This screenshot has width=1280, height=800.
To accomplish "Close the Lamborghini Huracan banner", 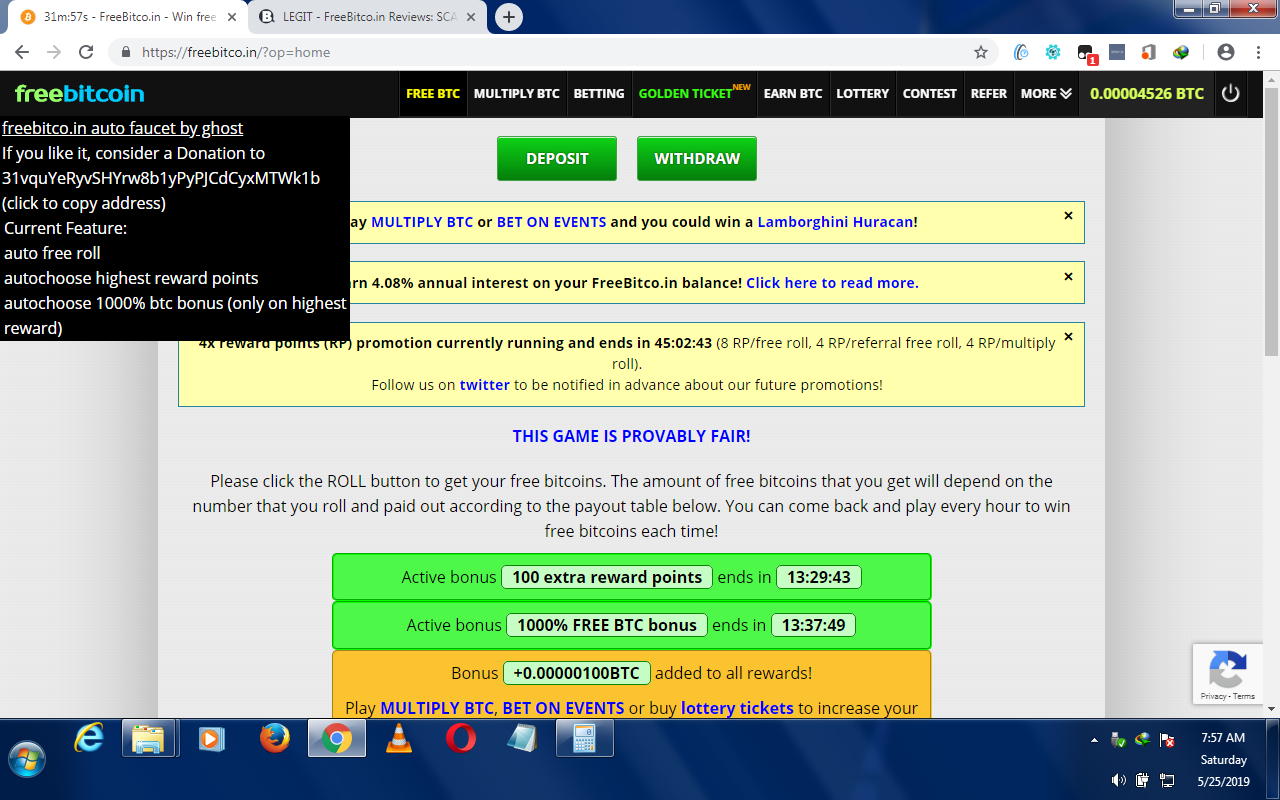I will pos(1068,215).
